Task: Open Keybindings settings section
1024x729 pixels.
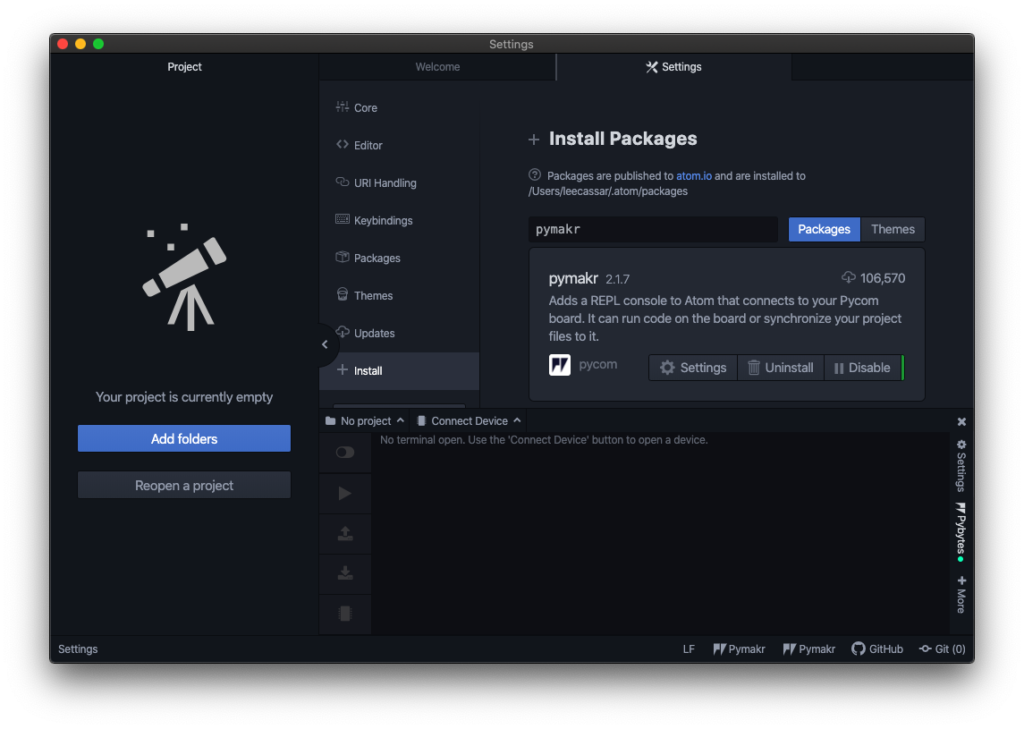Action: point(374,220)
